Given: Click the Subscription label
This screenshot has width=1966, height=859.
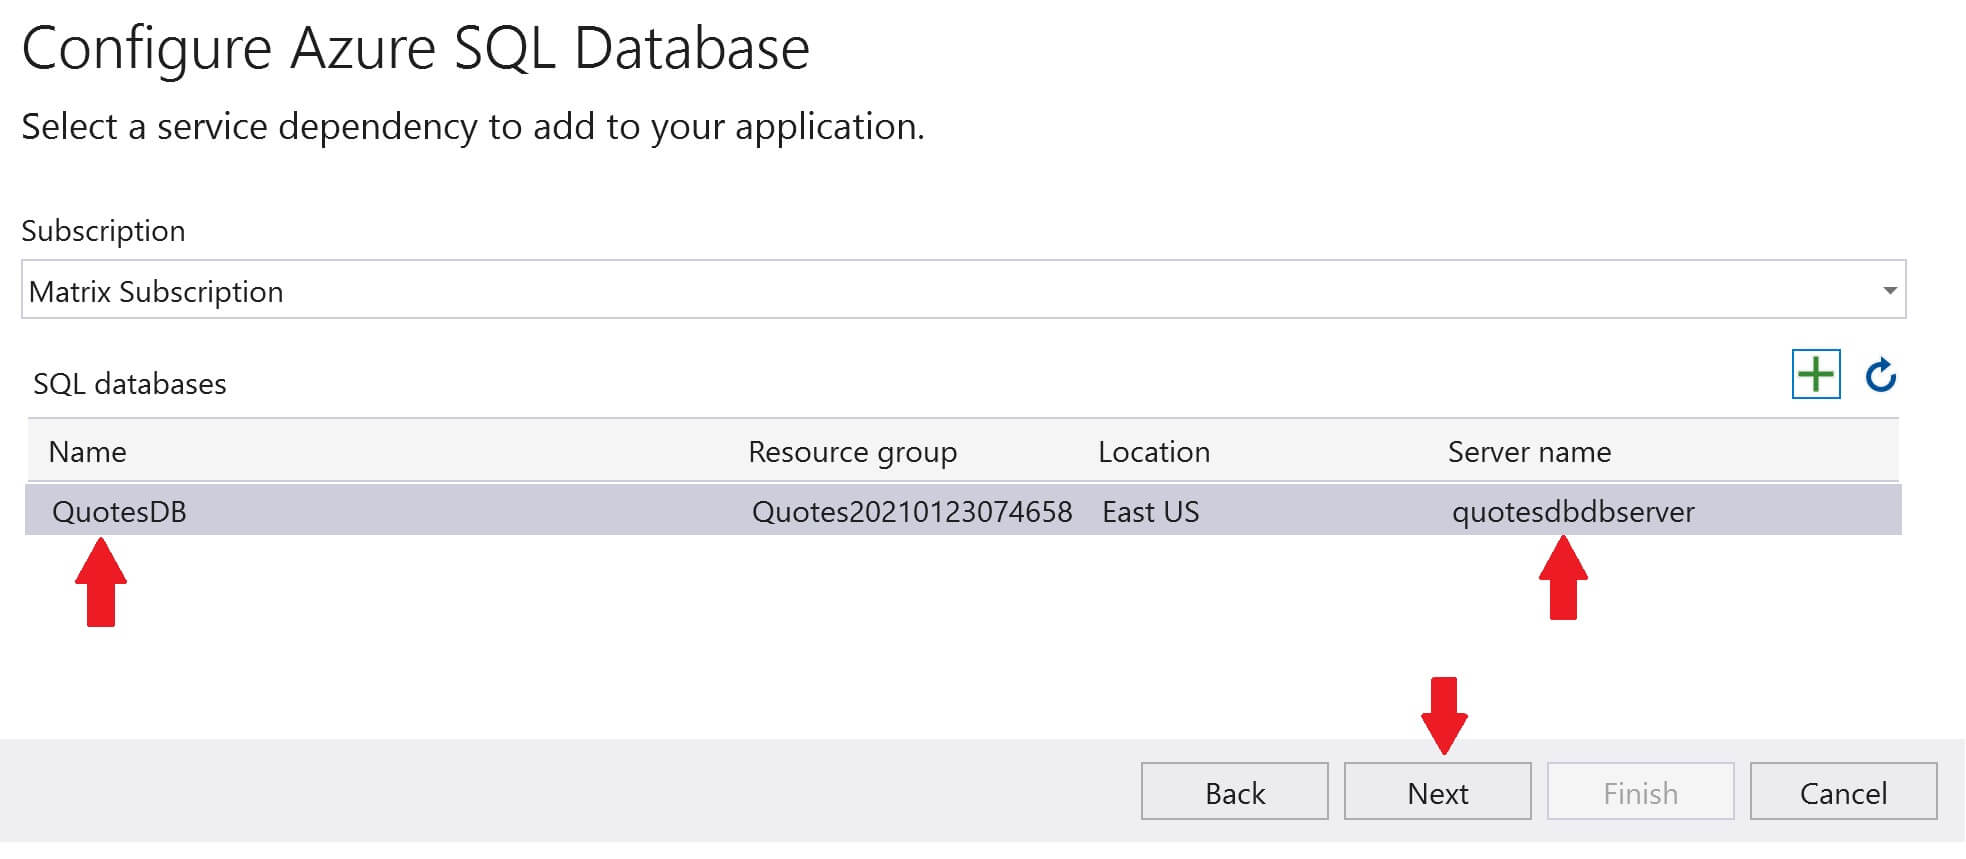Looking at the screenshot, I should pos(103,231).
